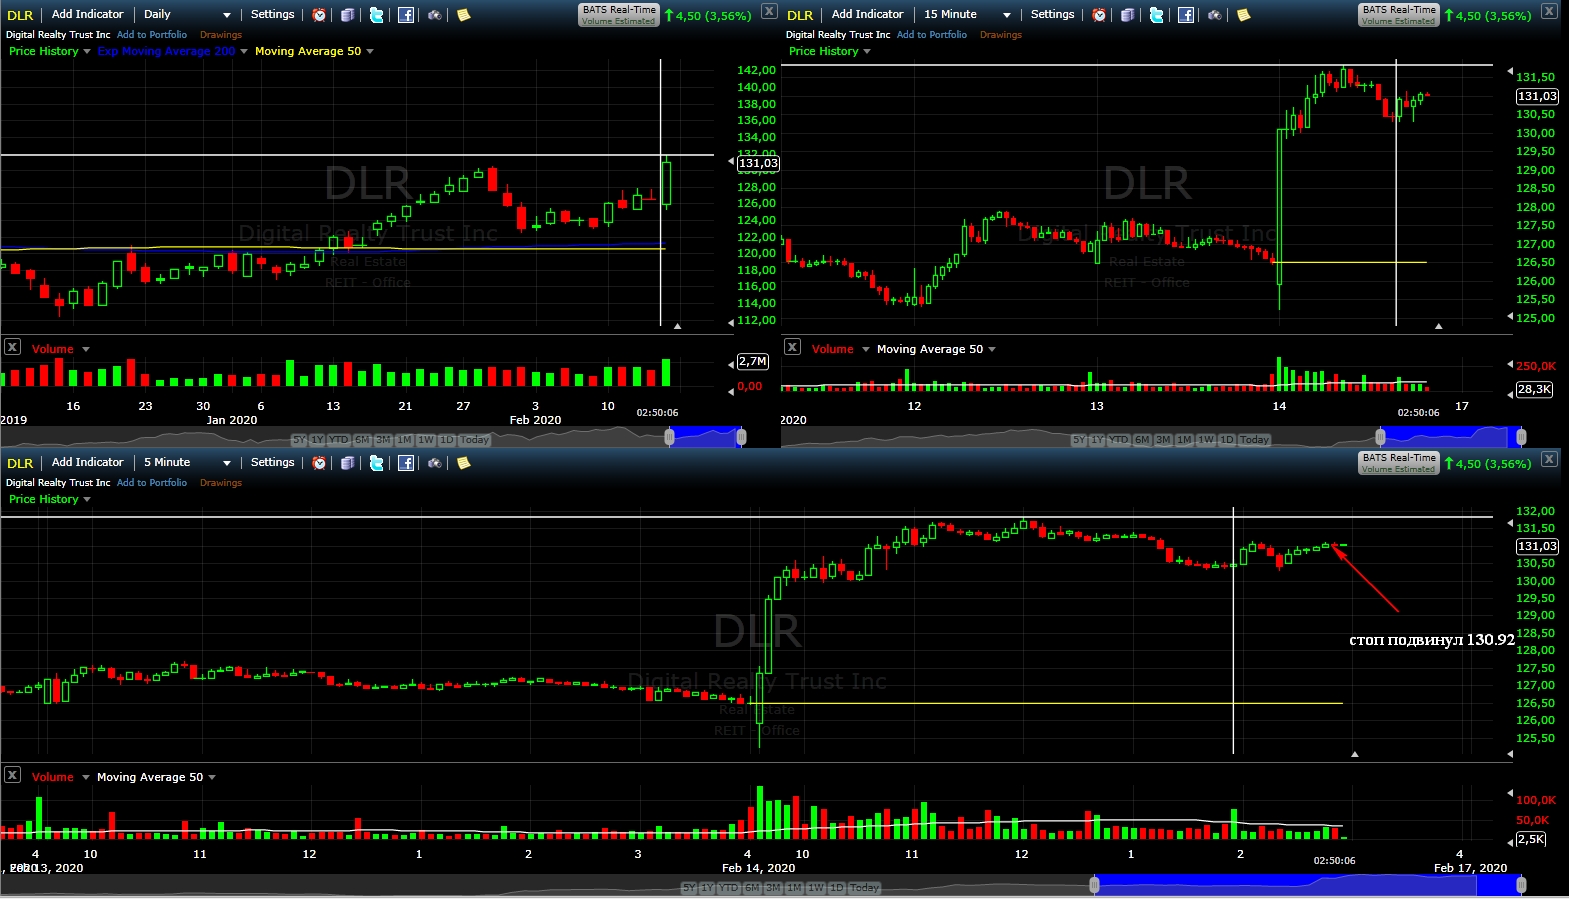The image size is (1569, 899).
Task: Click Add to Portfolio link in Daily chart
Action: click(152, 35)
